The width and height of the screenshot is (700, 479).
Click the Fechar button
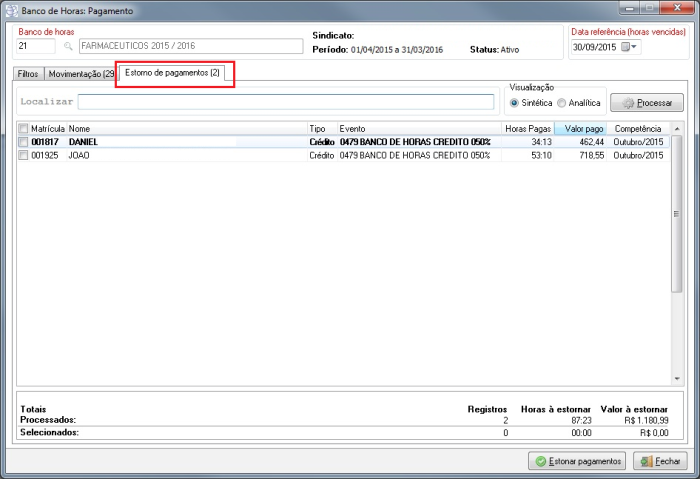pyautogui.click(x=659, y=461)
